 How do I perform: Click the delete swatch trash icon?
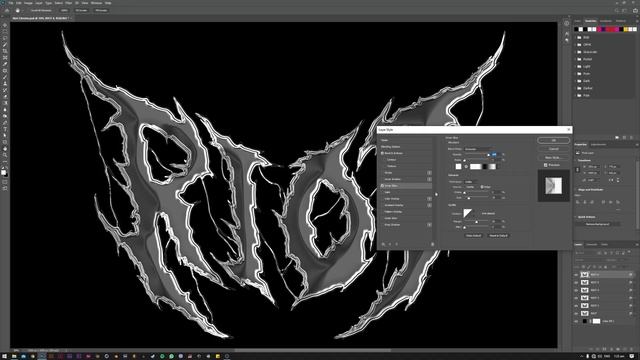(631, 138)
